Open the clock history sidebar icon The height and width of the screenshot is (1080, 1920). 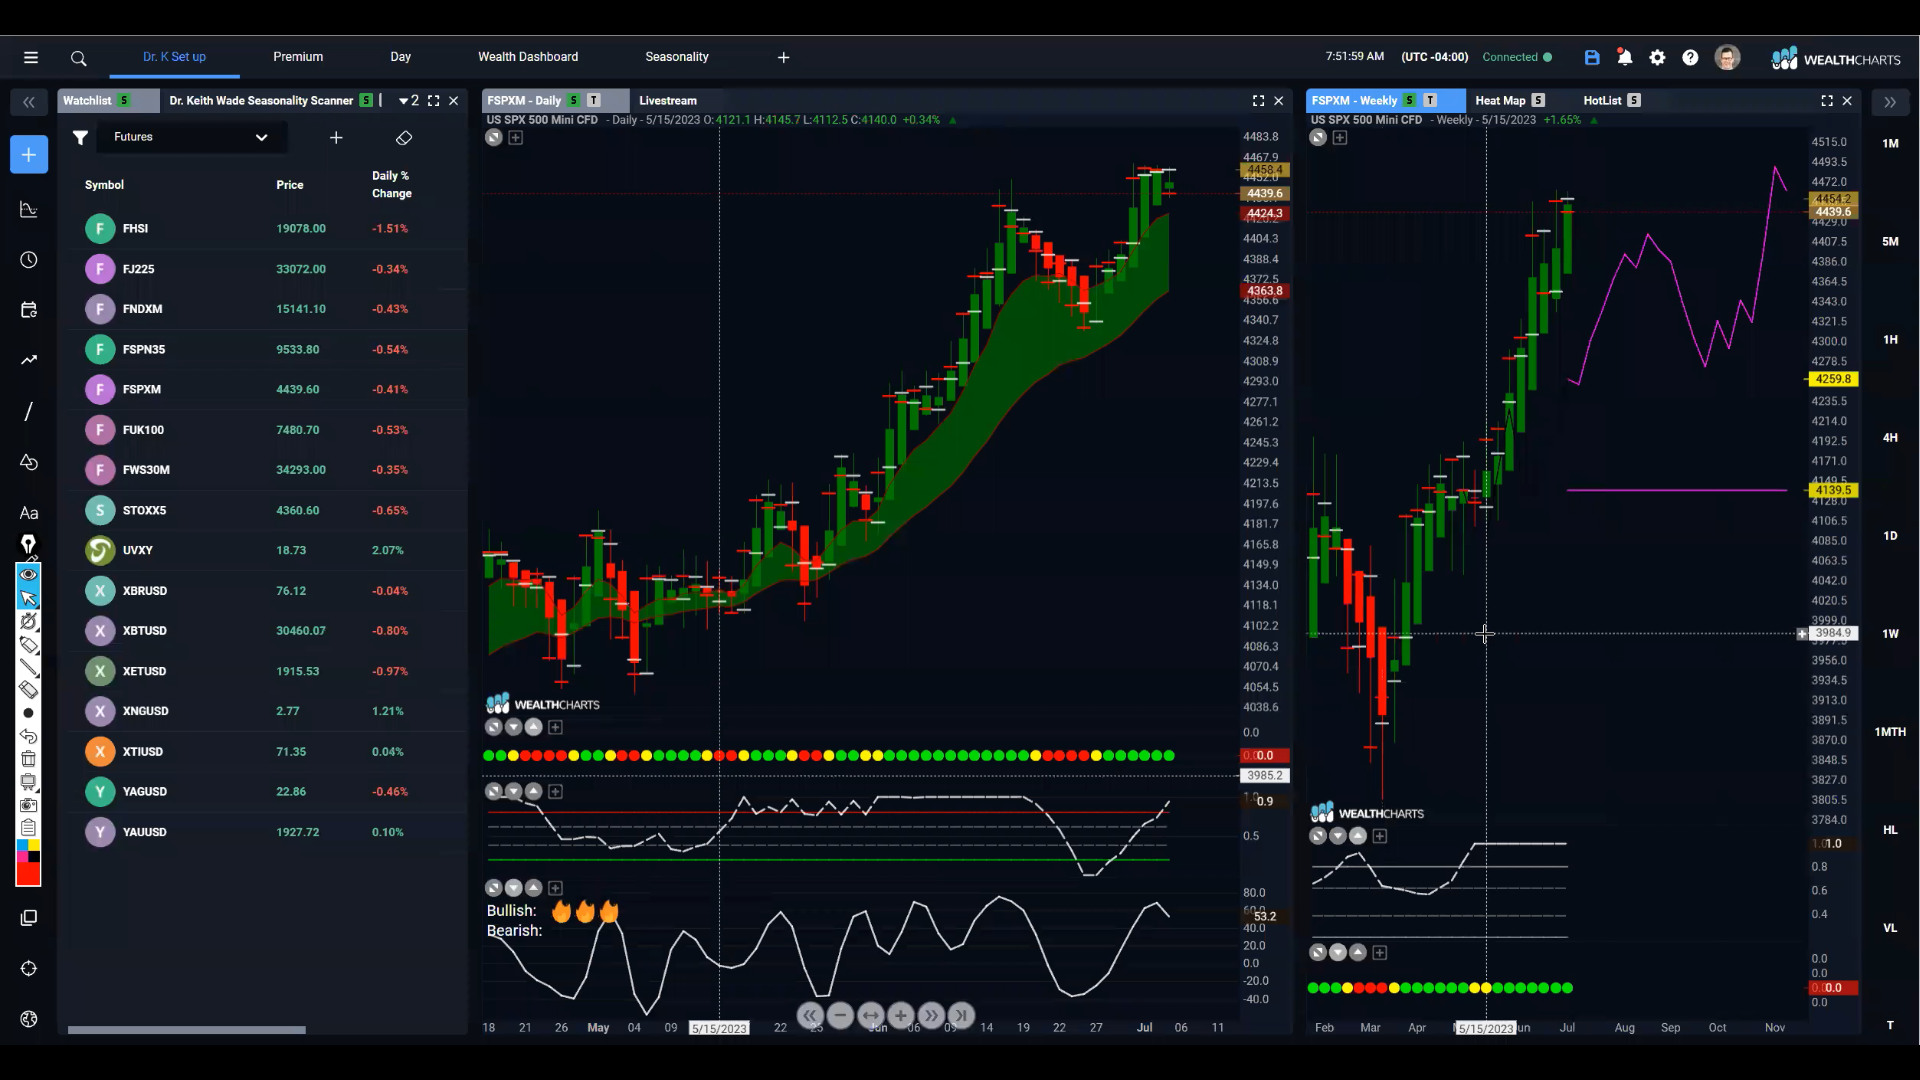[x=29, y=260]
